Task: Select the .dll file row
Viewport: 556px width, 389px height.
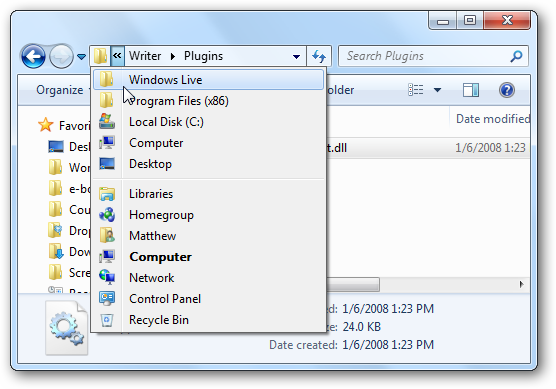Action: [428, 148]
